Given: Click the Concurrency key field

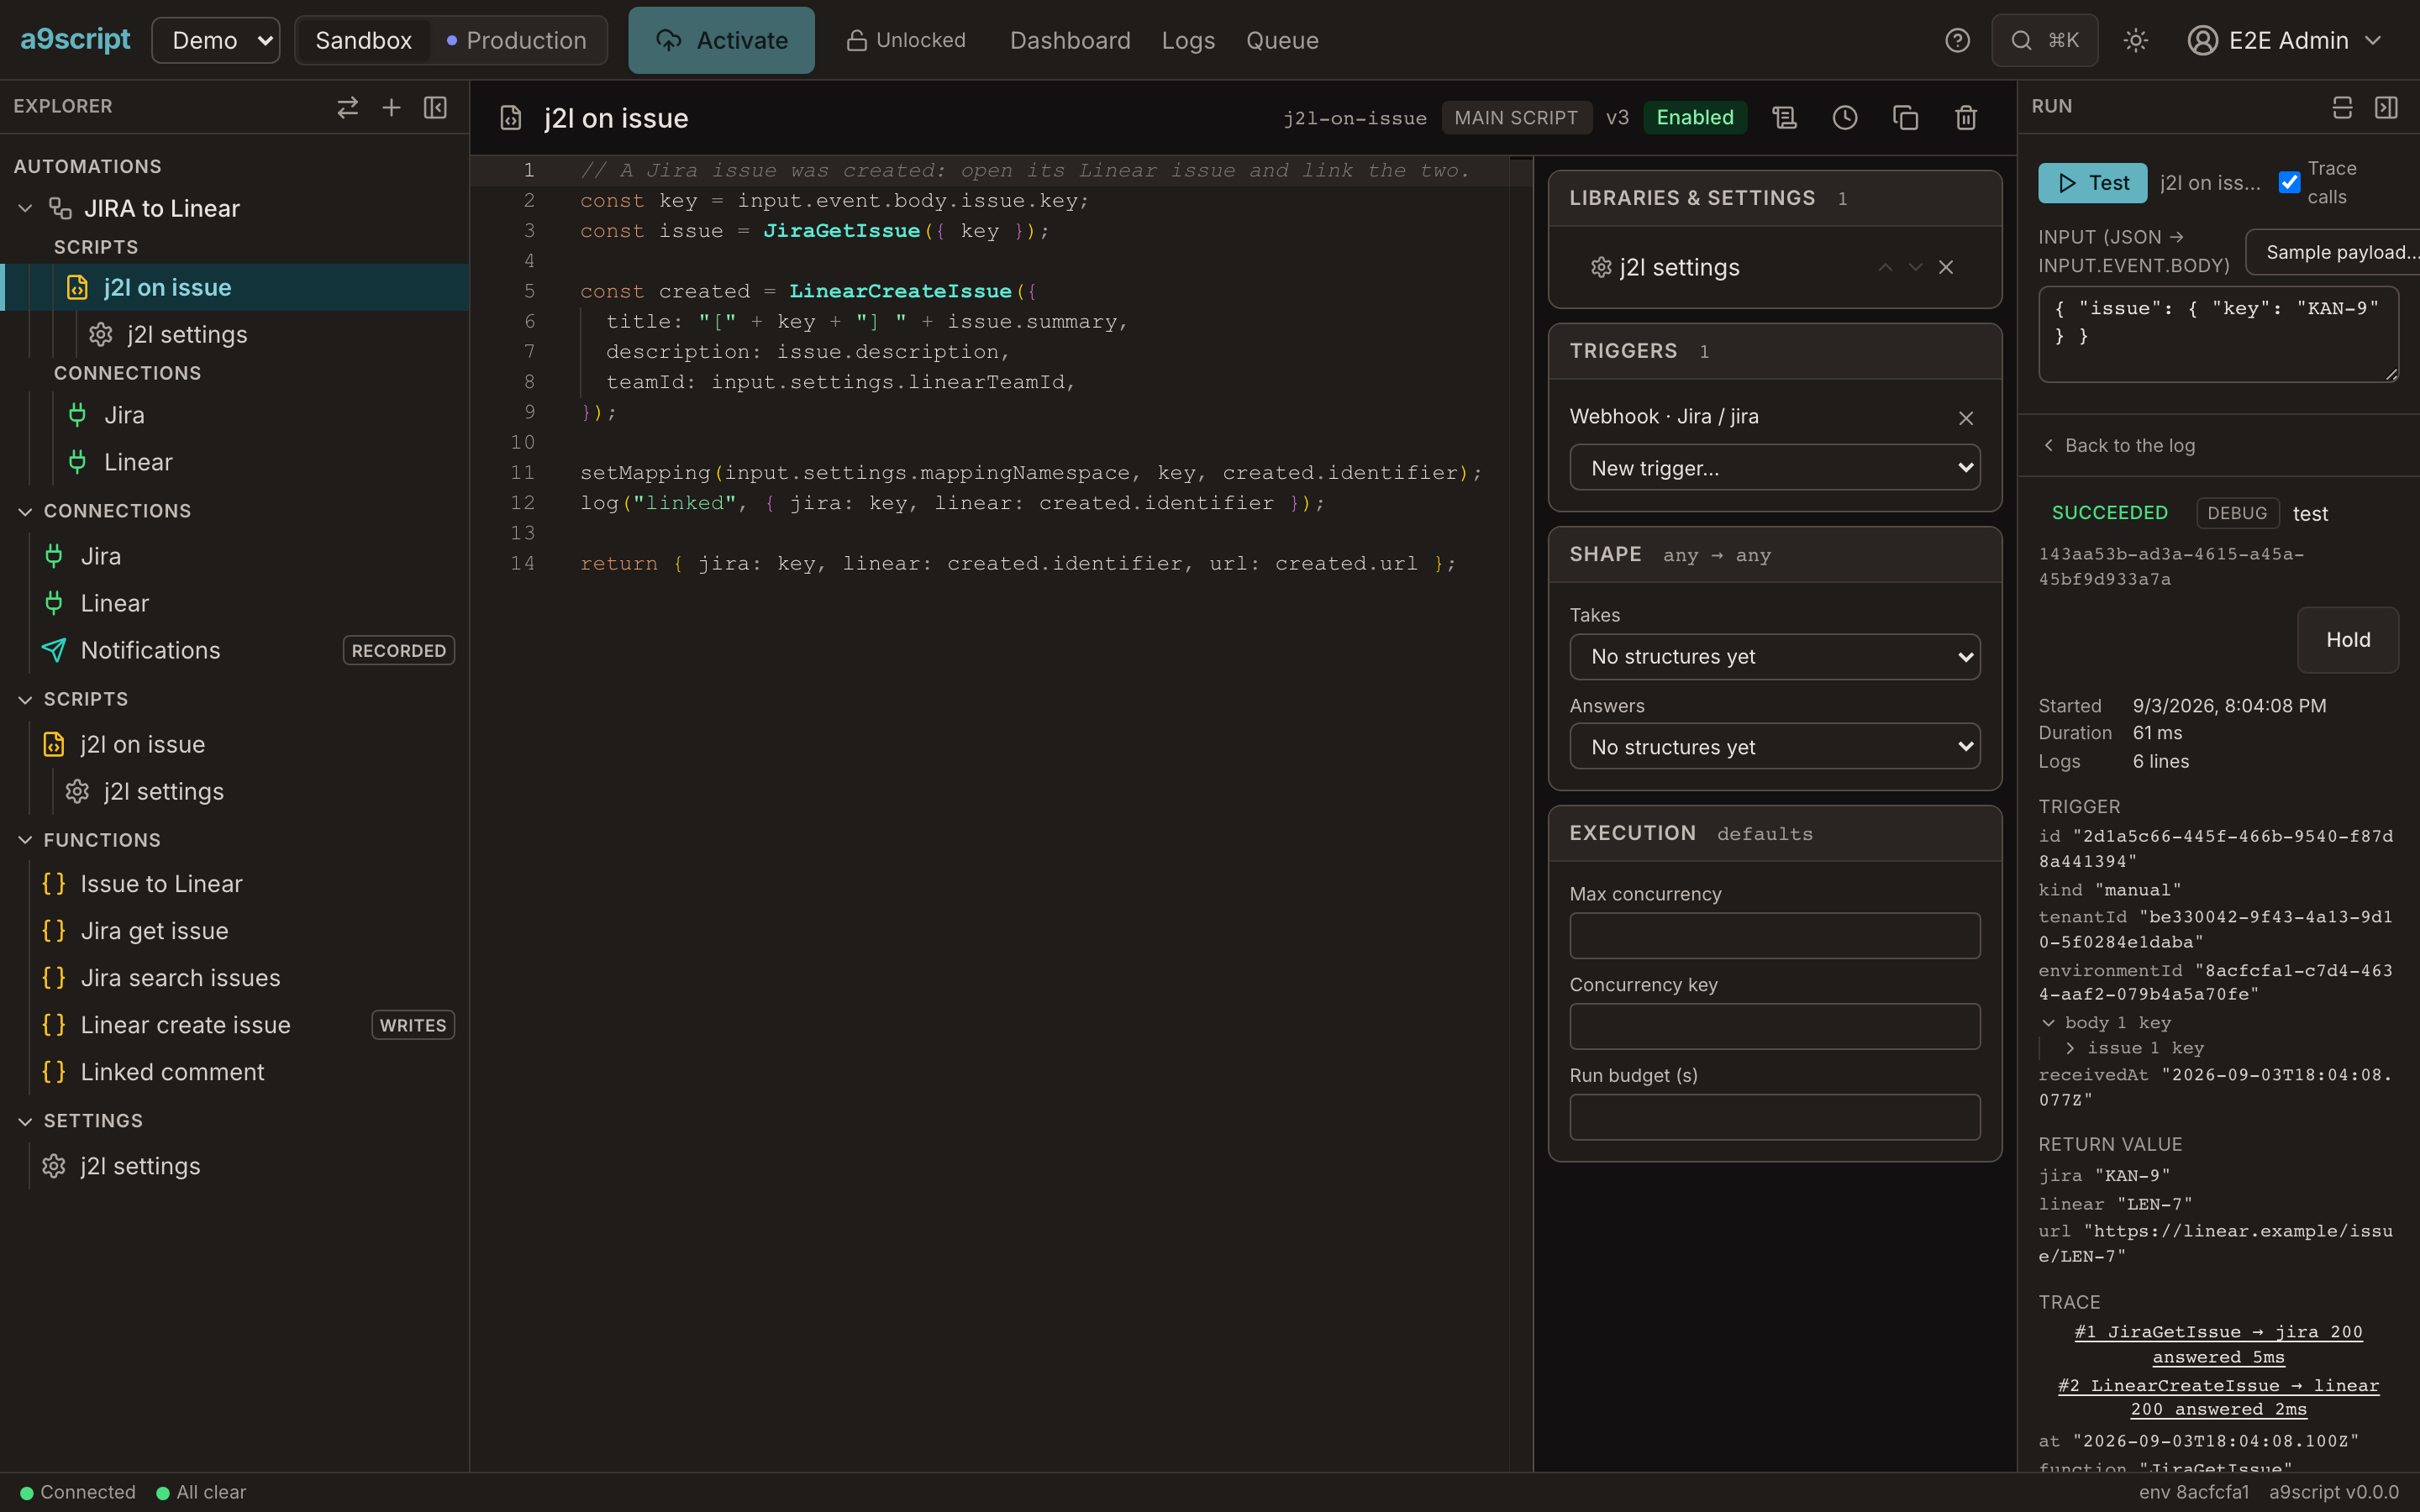Looking at the screenshot, I should click(1775, 1026).
